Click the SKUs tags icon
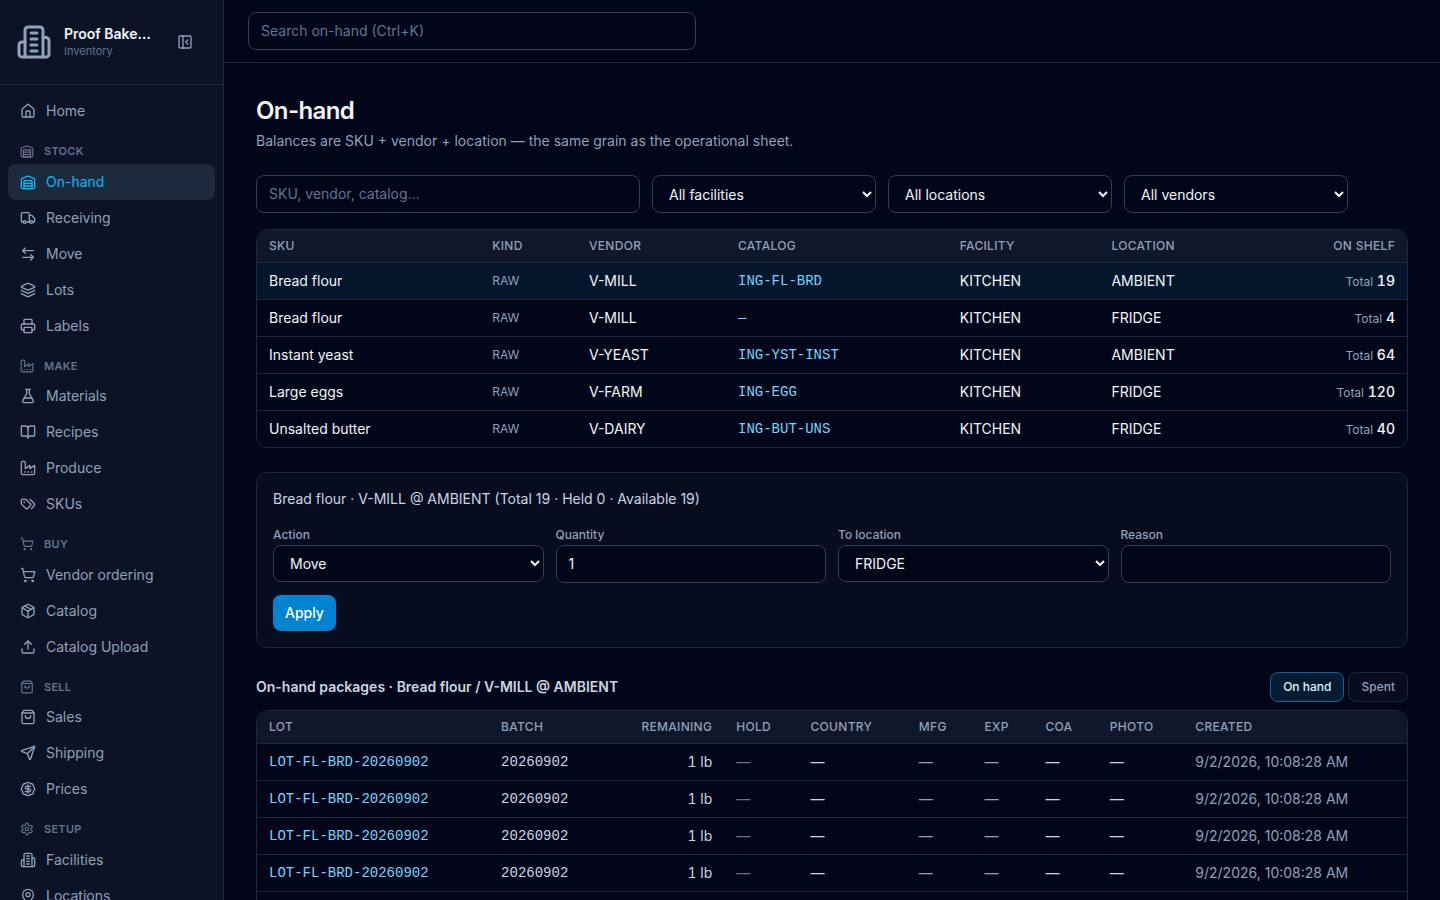Screen dimensions: 1440x900 tap(28, 504)
